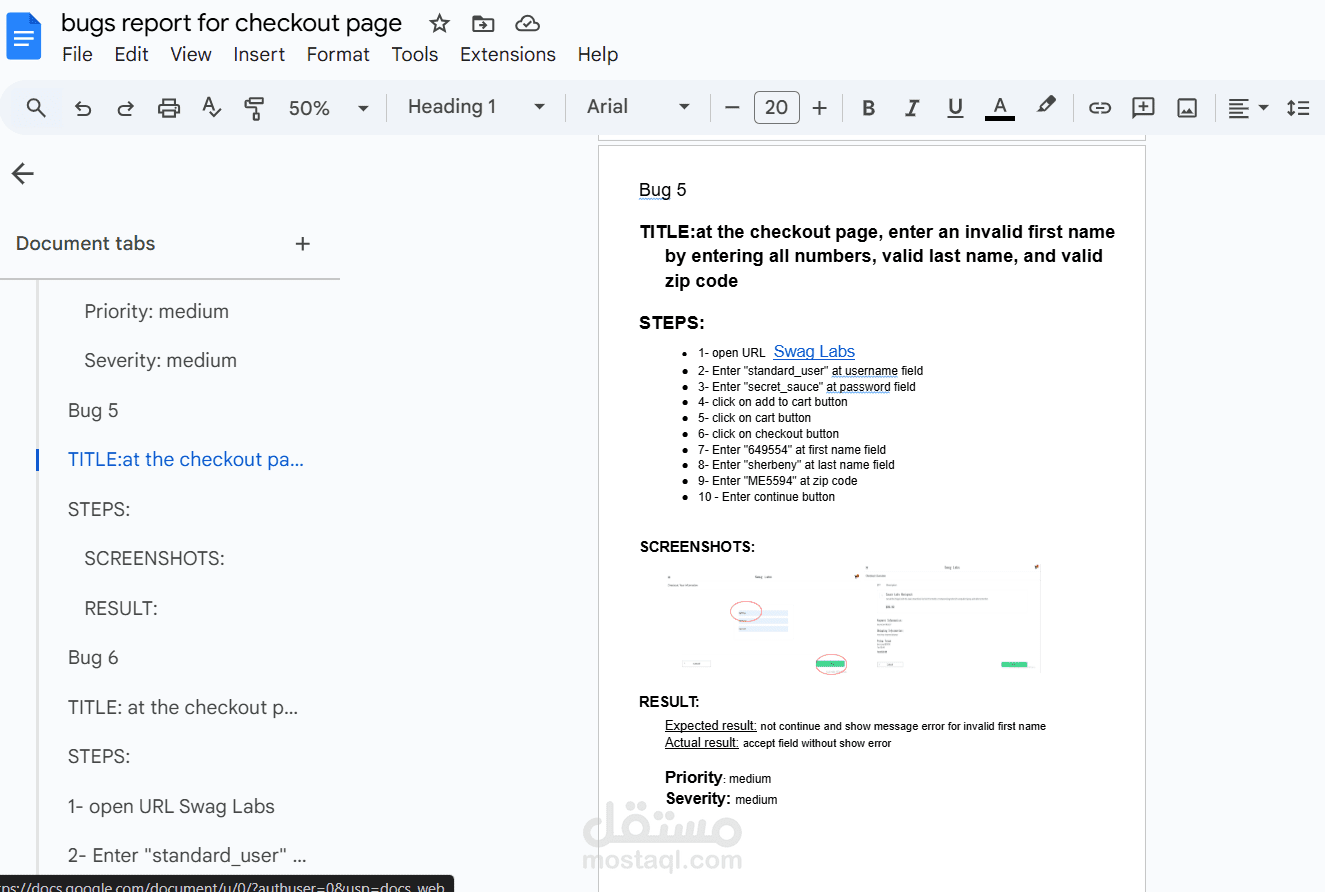Image resolution: width=1325 pixels, height=892 pixels.
Task: Open the highlight color tool
Action: coord(1045,106)
